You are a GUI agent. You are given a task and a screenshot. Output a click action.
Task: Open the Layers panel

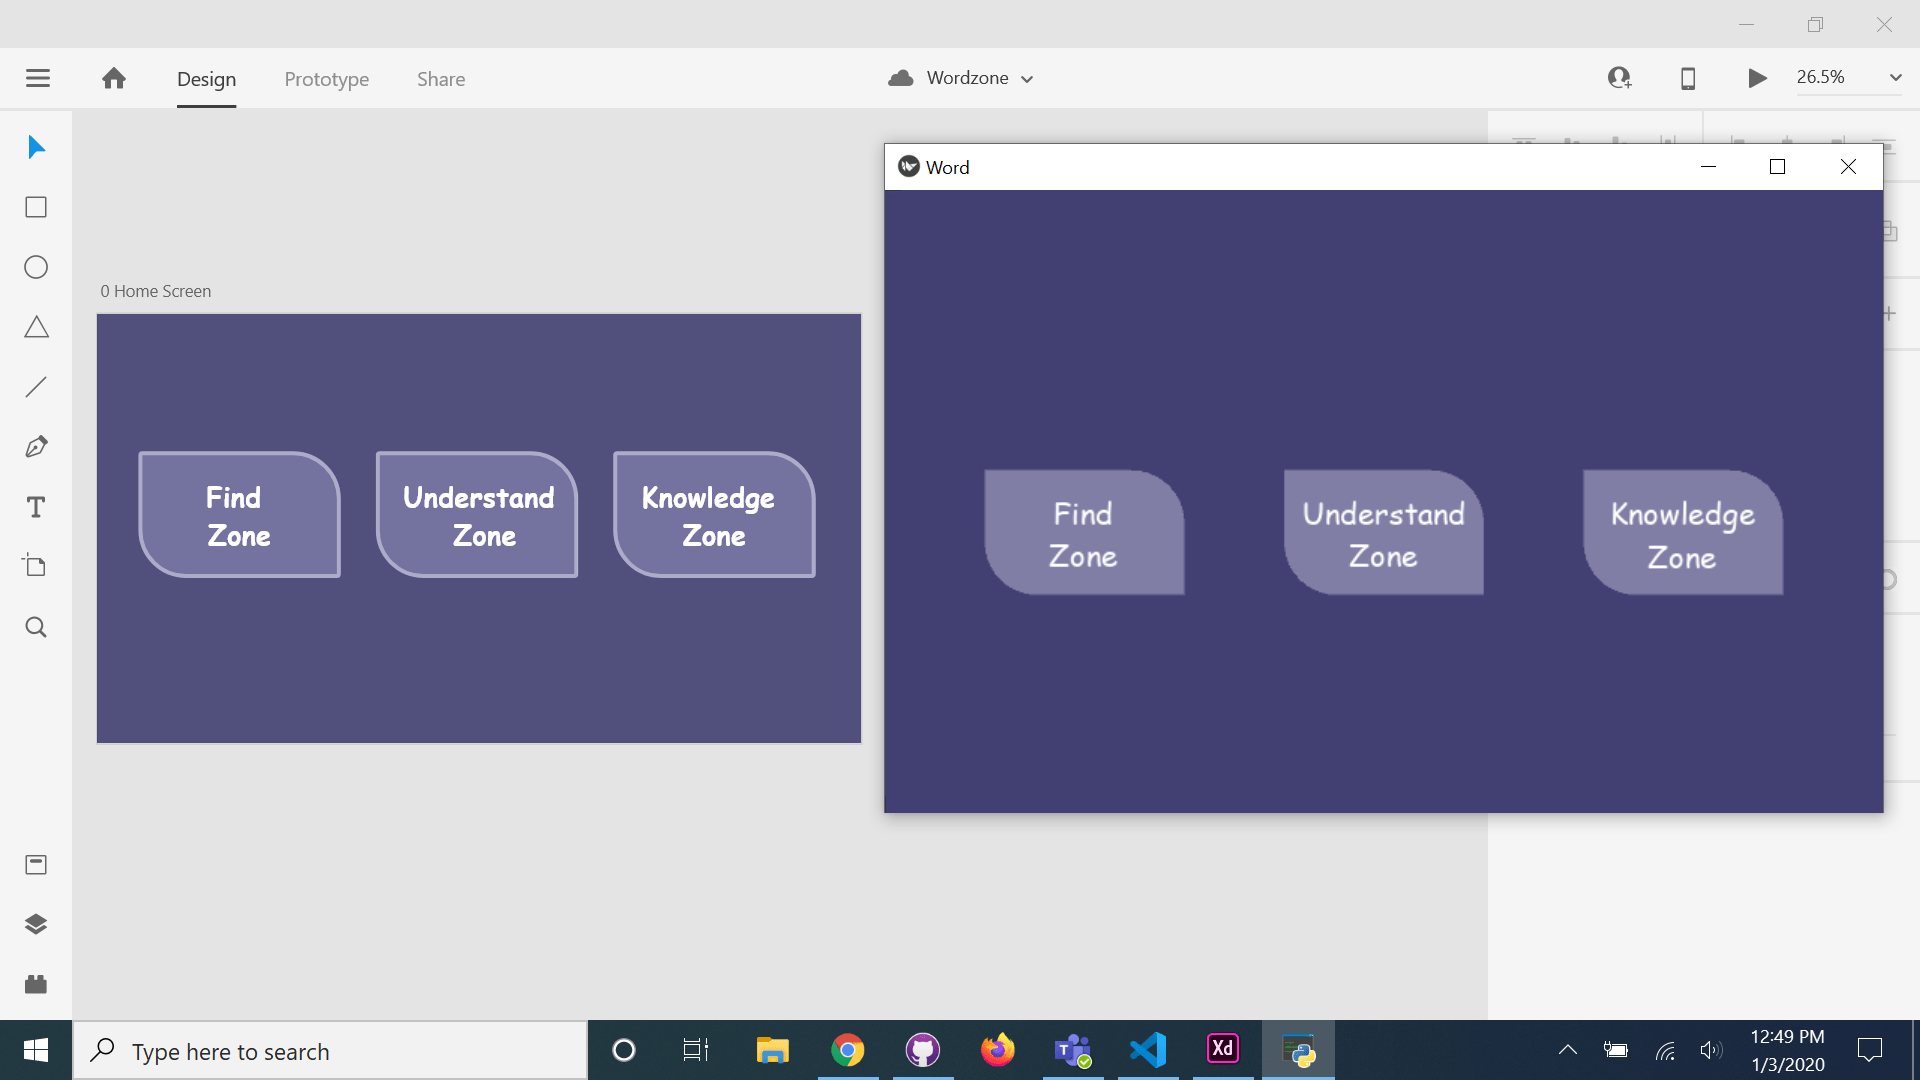point(36,924)
